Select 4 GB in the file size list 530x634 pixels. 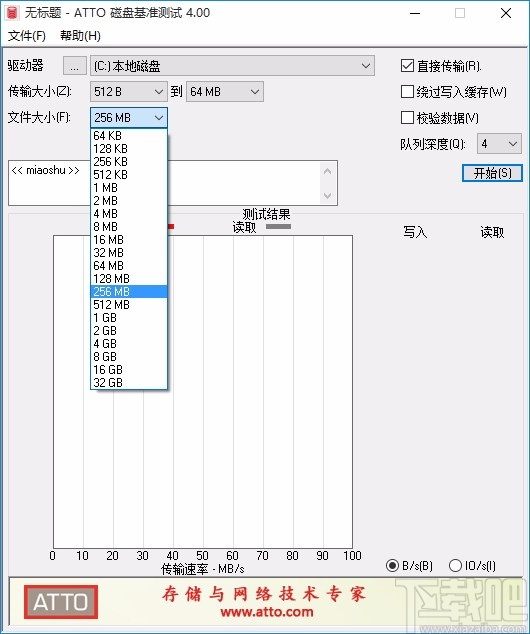(129, 343)
